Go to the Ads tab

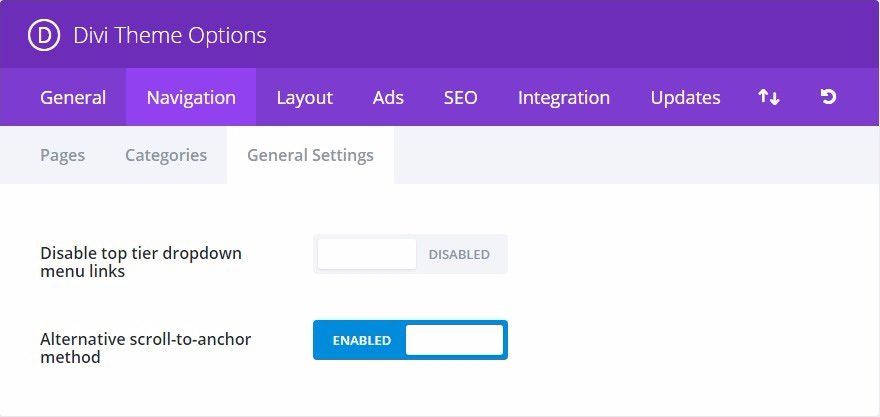tap(388, 97)
